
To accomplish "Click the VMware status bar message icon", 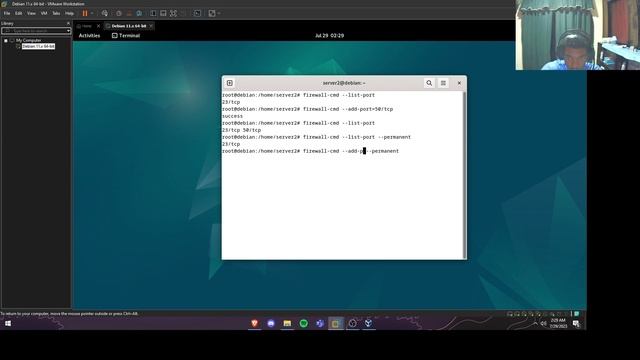I will (577, 314).
